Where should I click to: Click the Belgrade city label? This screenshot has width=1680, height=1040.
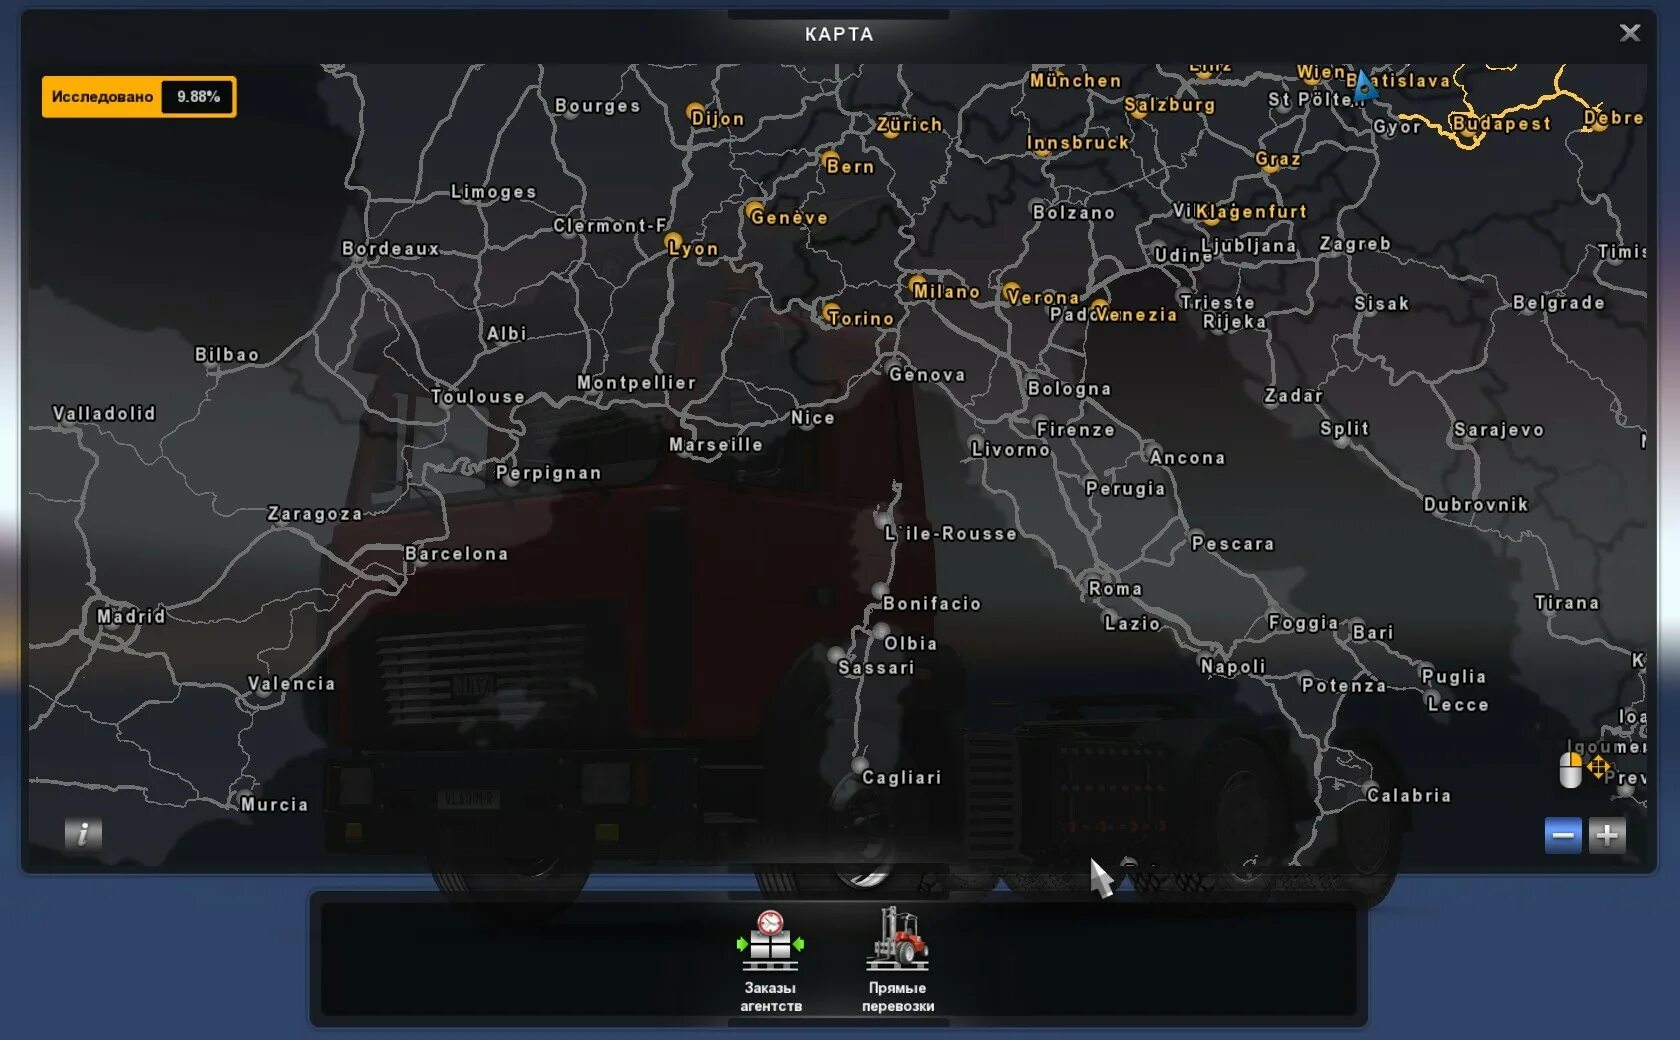[1559, 302]
